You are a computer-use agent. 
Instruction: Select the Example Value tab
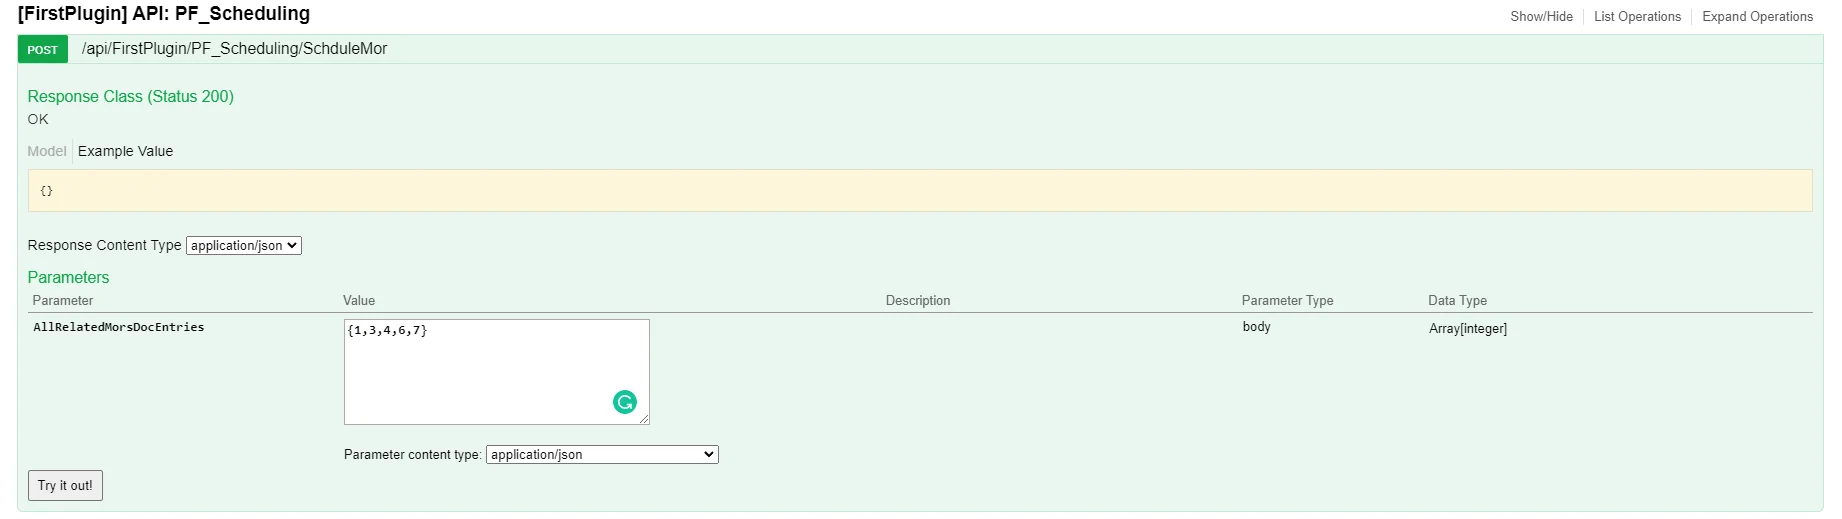(125, 151)
